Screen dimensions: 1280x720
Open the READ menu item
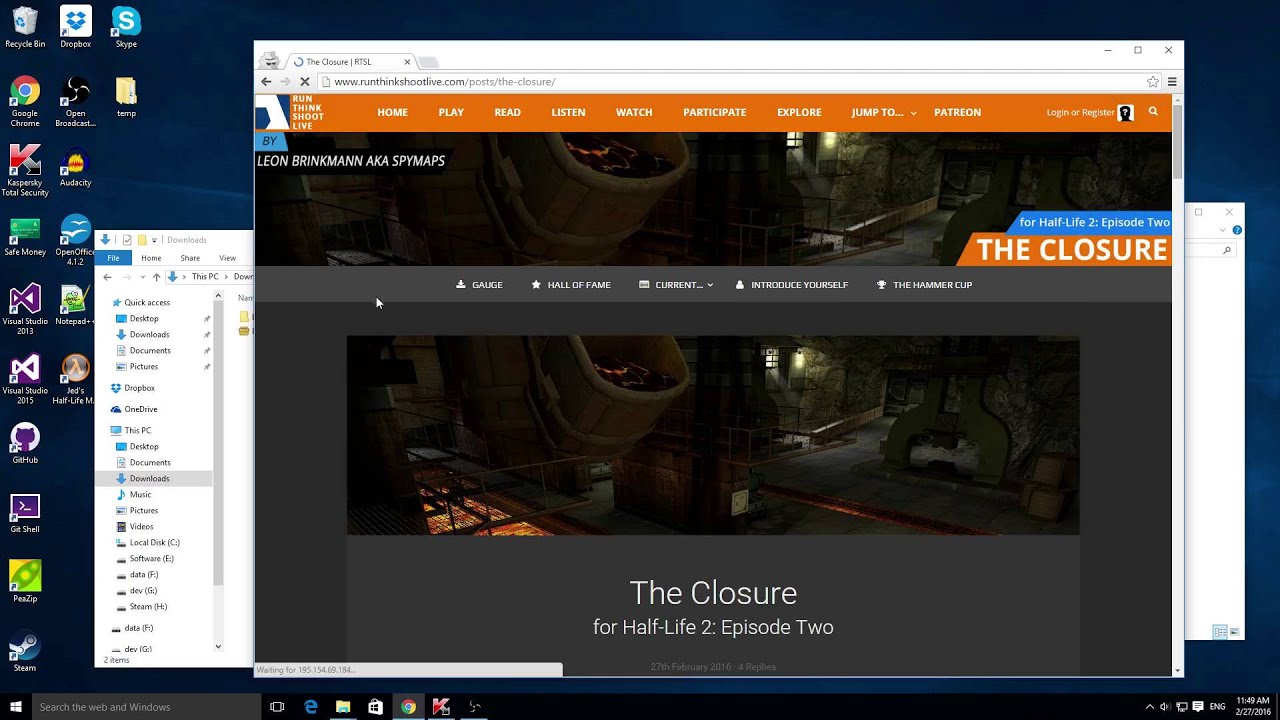tap(507, 112)
